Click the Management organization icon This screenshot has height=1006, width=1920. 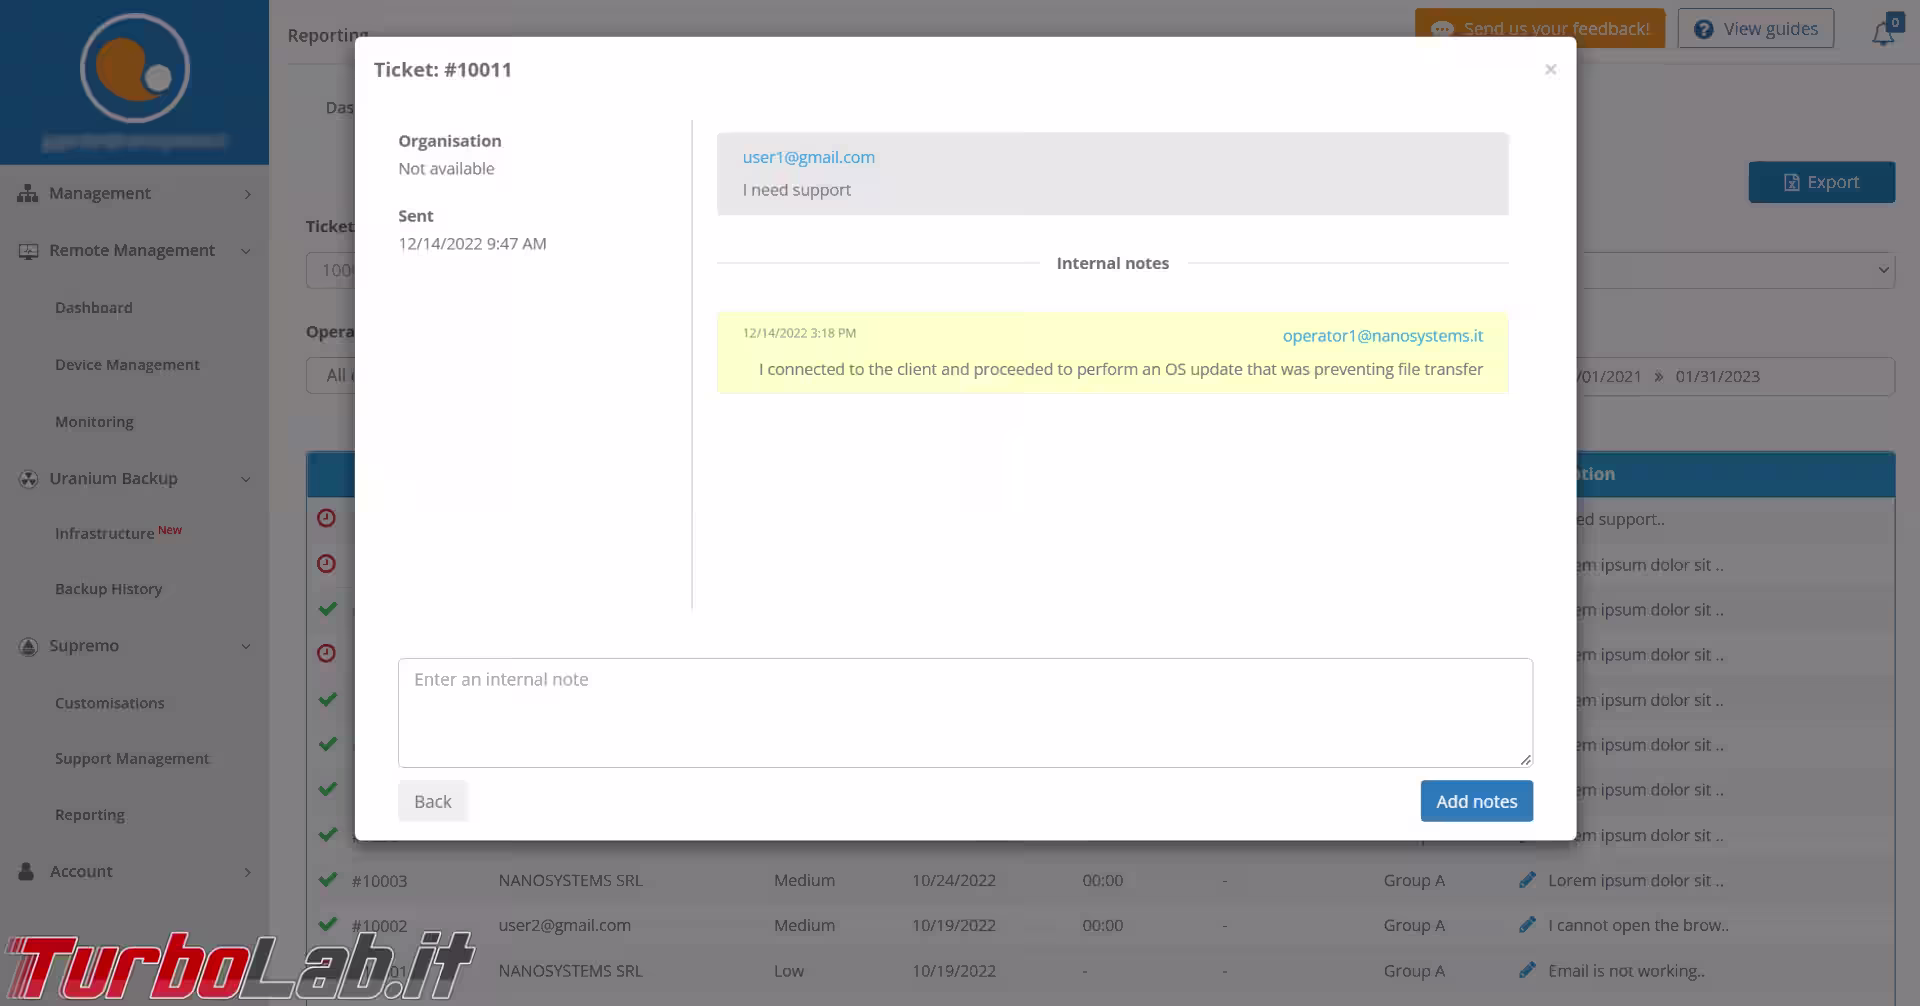click(27, 193)
